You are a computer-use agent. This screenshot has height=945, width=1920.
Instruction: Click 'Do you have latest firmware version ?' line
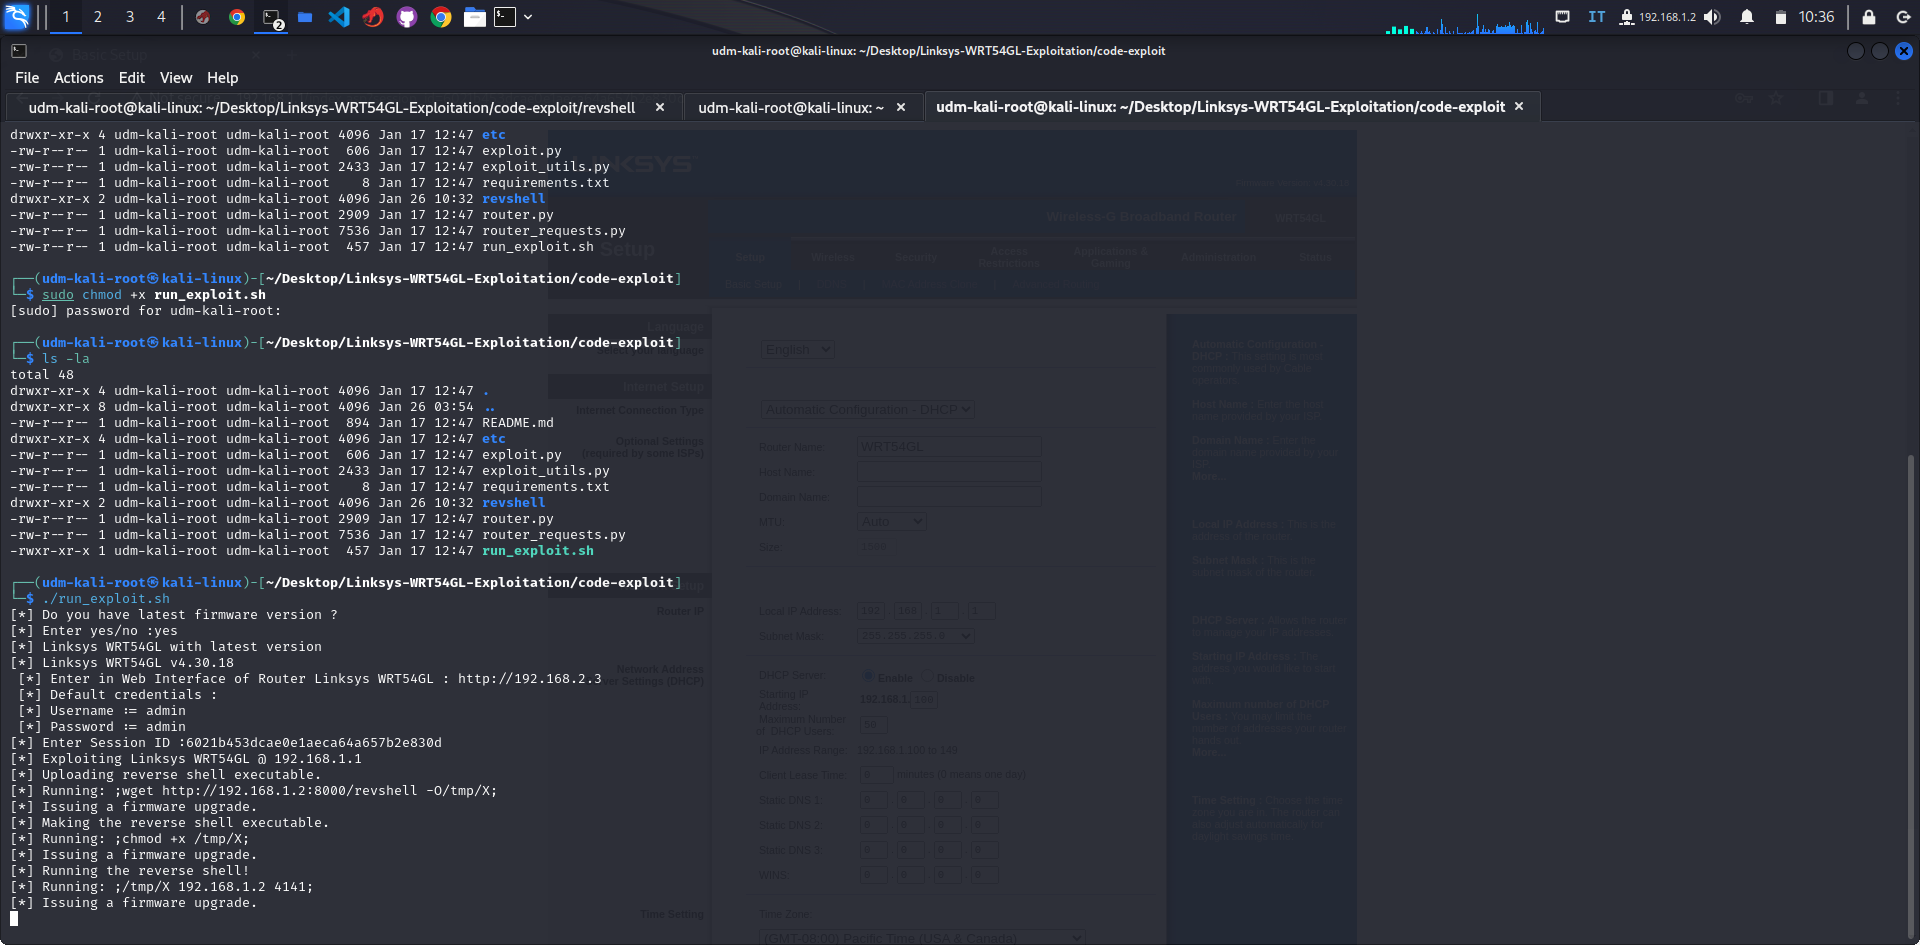click(174, 615)
